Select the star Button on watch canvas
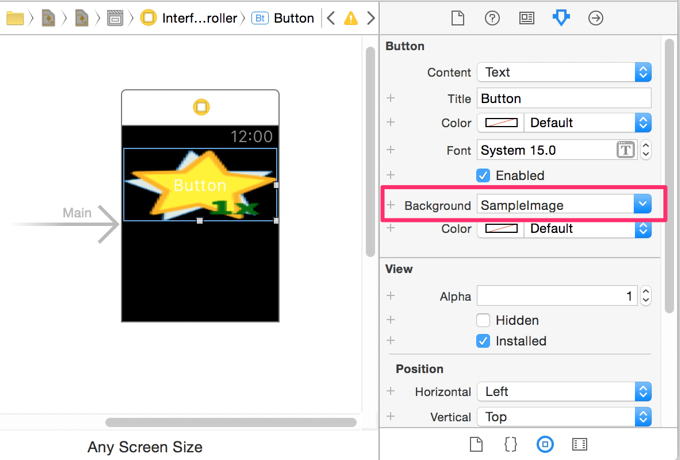 click(x=200, y=185)
